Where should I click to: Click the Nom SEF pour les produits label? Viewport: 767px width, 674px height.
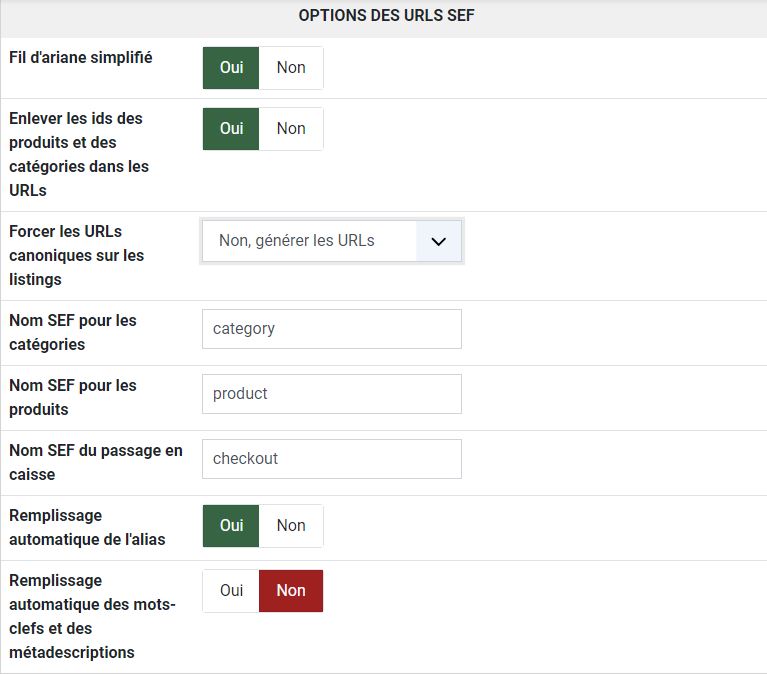point(73,397)
